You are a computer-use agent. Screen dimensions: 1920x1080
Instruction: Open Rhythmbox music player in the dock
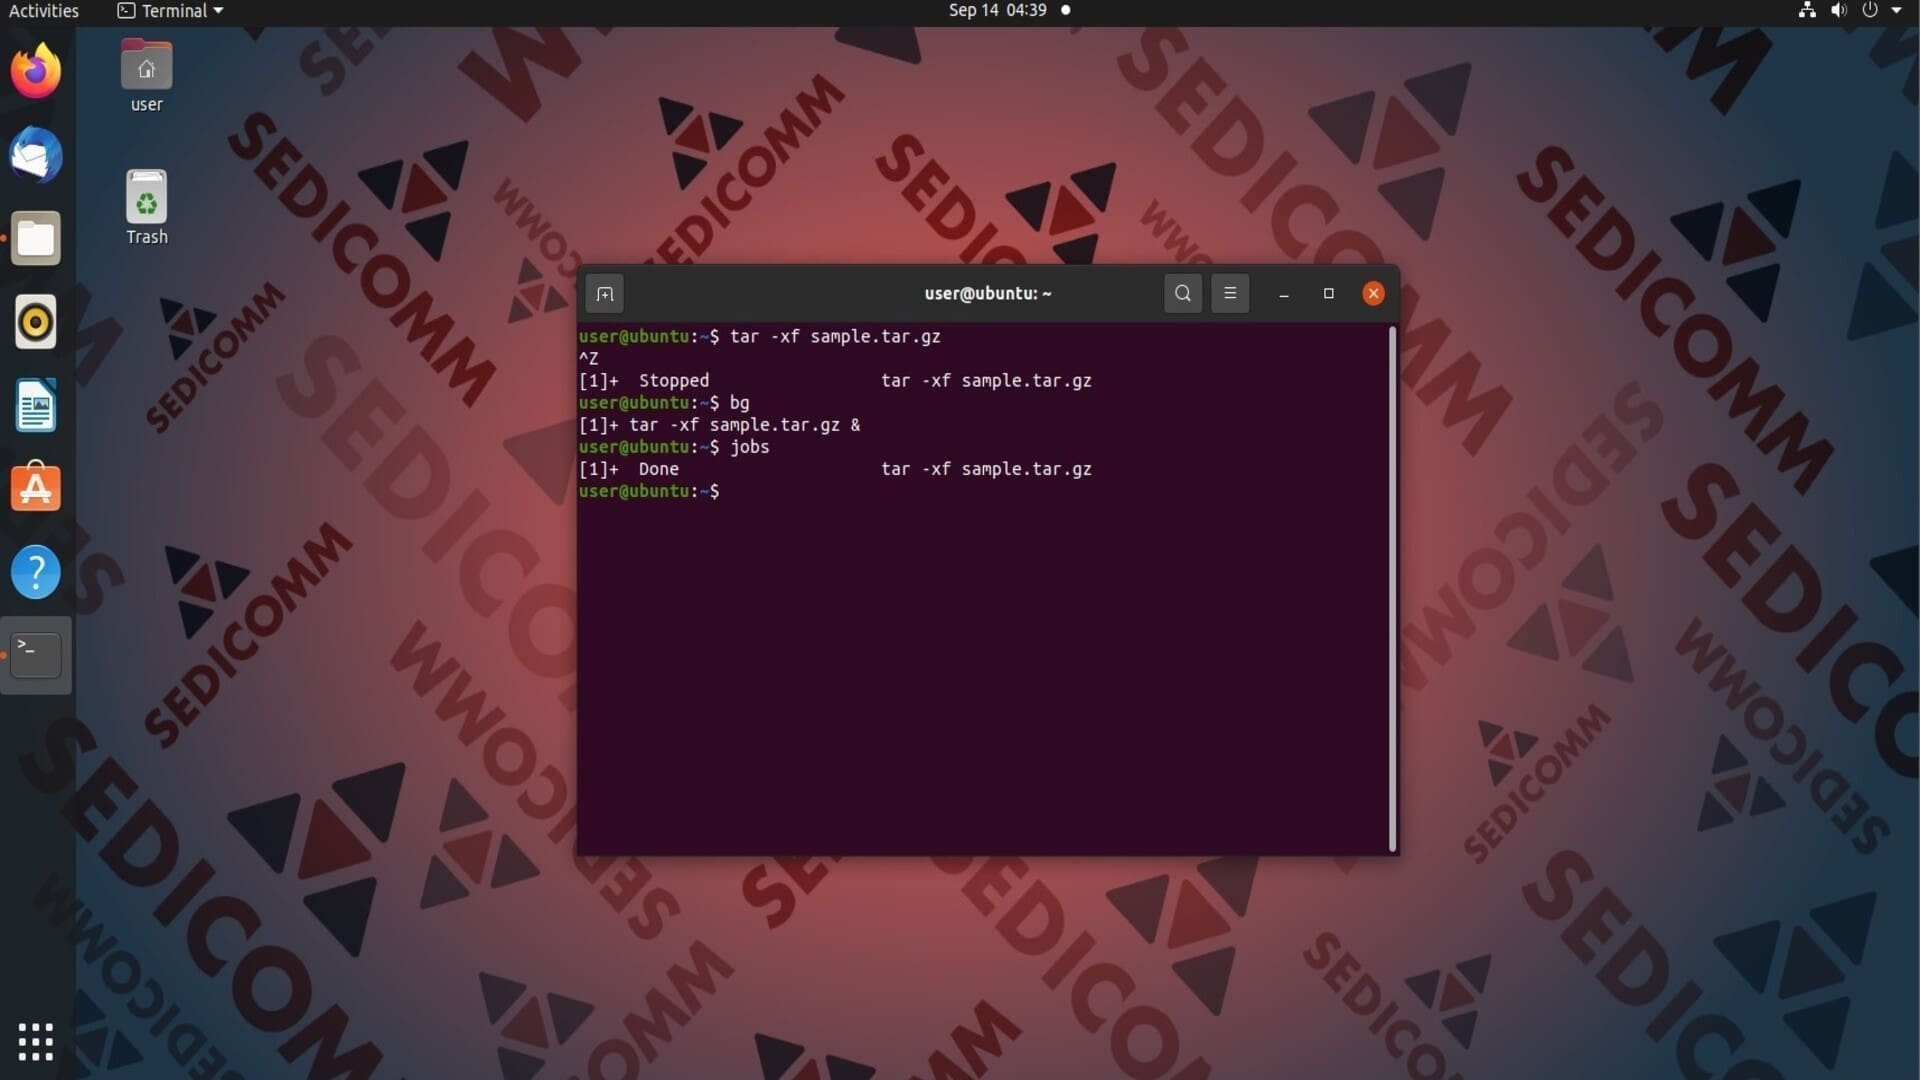36,322
